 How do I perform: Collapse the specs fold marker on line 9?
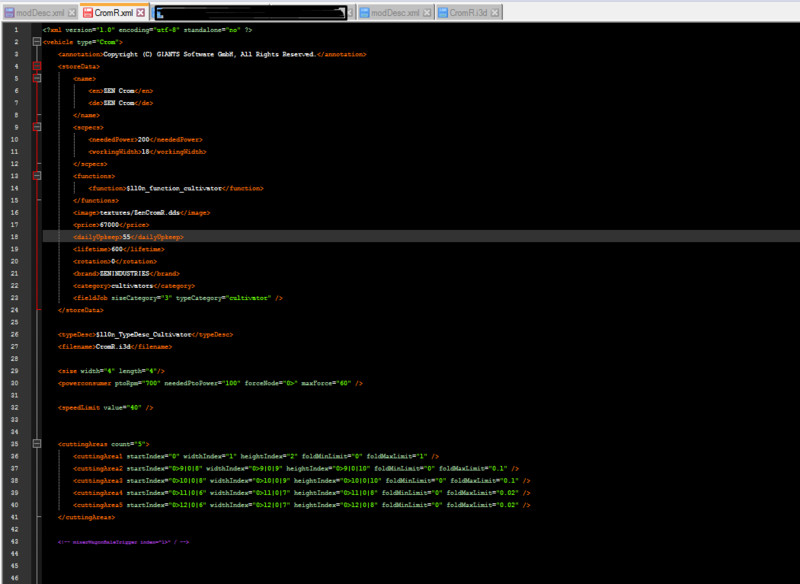(37, 127)
